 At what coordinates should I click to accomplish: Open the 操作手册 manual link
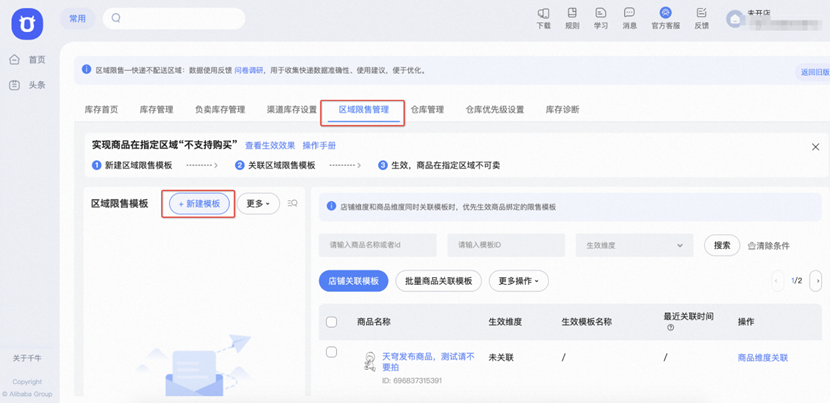click(319, 146)
